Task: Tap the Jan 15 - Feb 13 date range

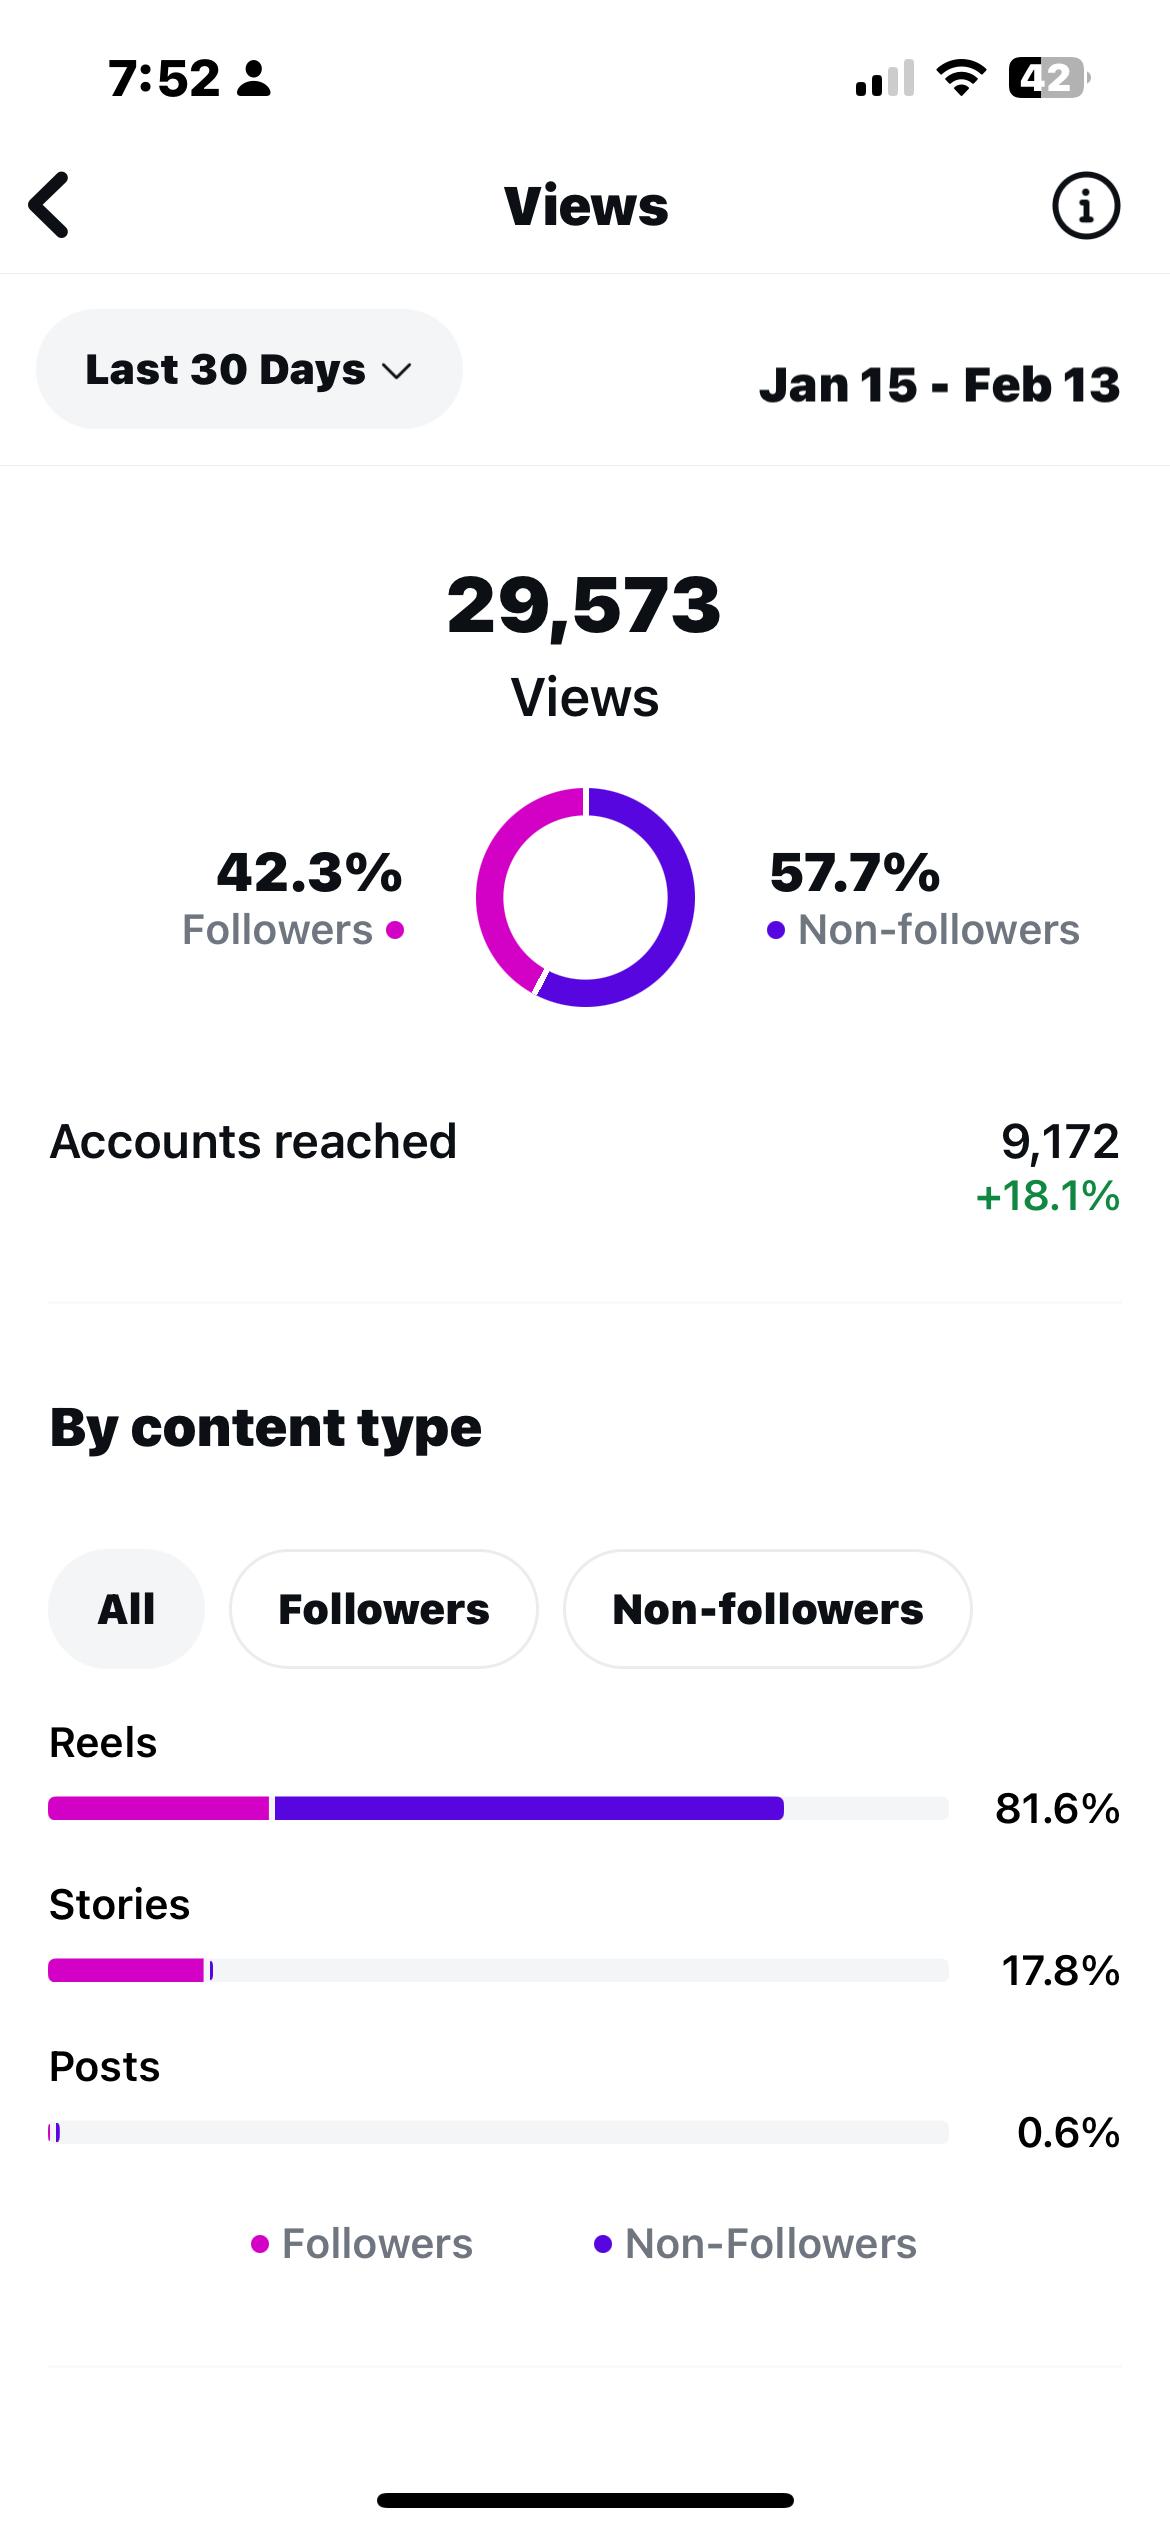Action: tap(938, 385)
